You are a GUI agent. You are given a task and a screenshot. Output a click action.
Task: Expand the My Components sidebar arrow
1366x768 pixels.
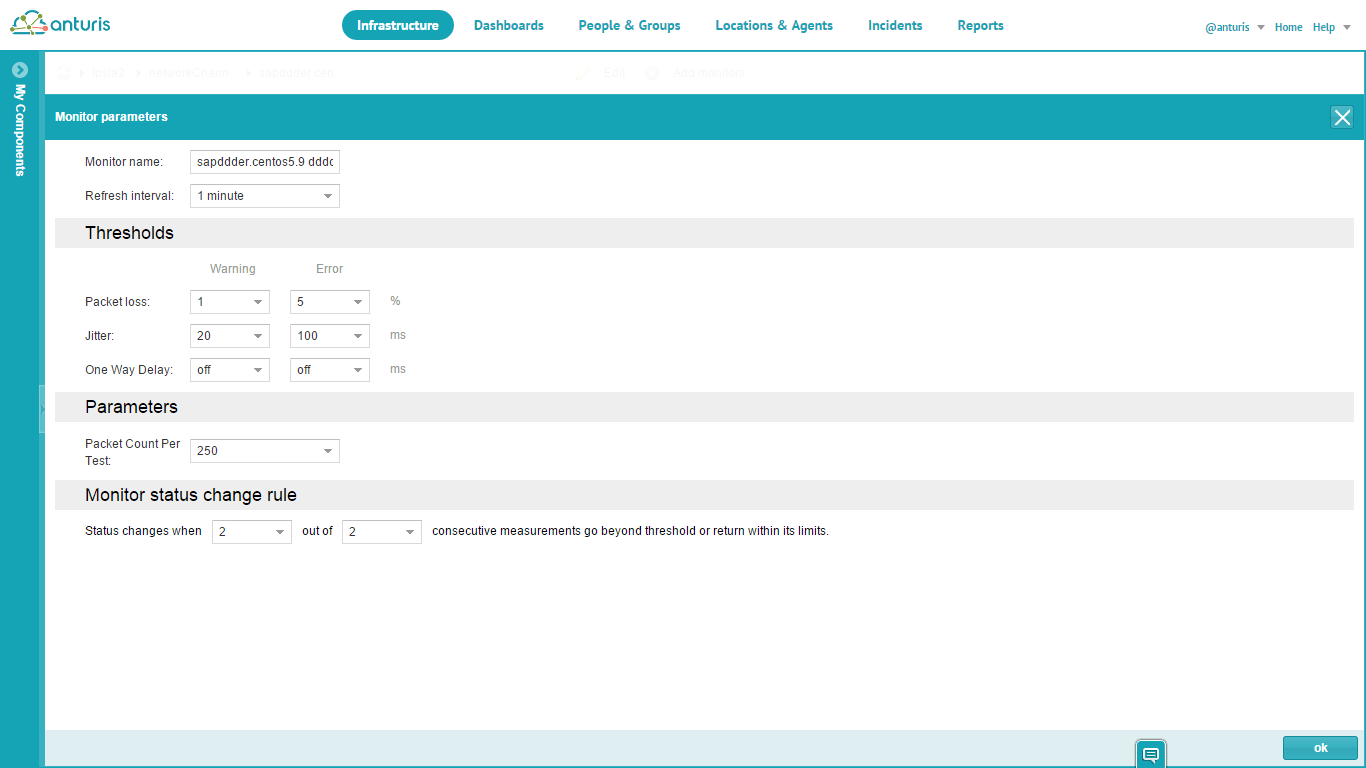(19, 70)
